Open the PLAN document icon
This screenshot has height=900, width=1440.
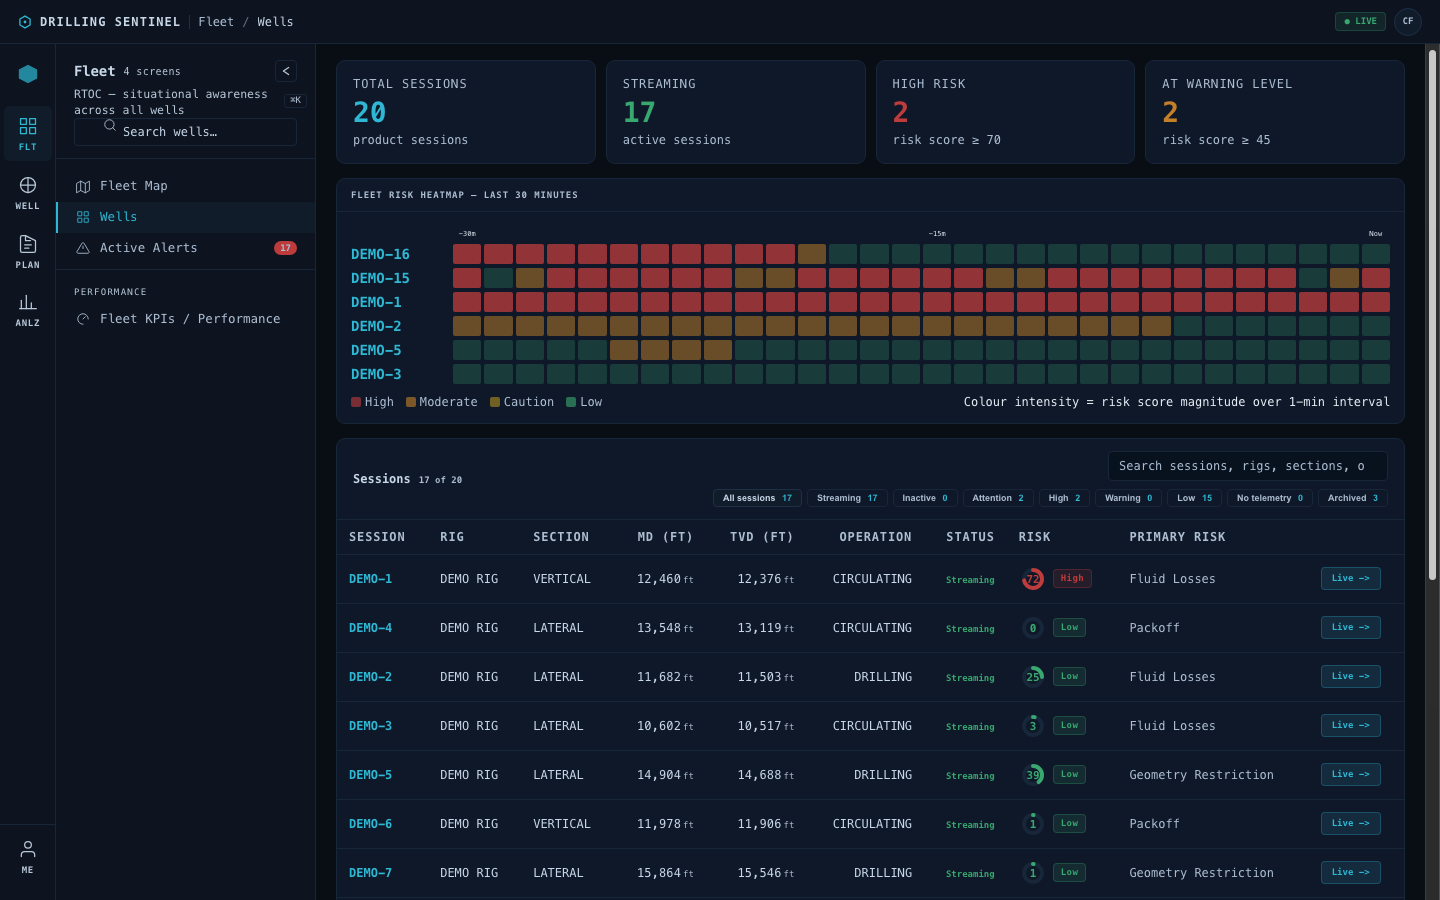pyautogui.click(x=28, y=252)
